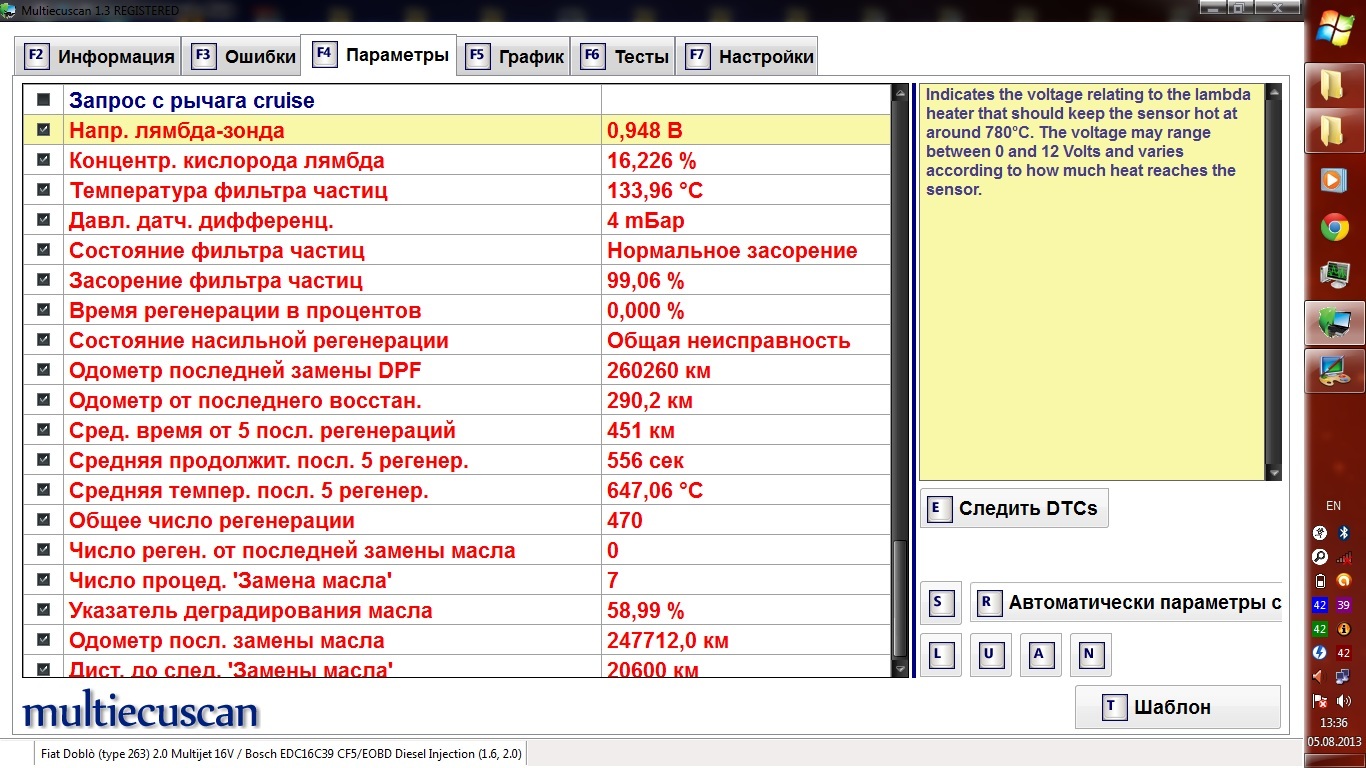Open Google Chrome from the taskbar
The width and height of the screenshot is (1366, 768).
click(1334, 228)
